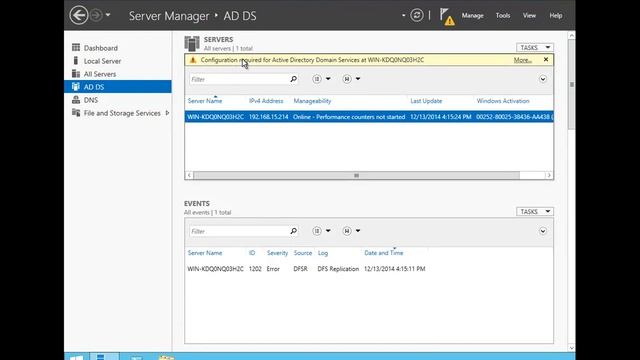Click the Events Filter text box
The height and width of the screenshot is (360, 640).
click(x=239, y=231)
